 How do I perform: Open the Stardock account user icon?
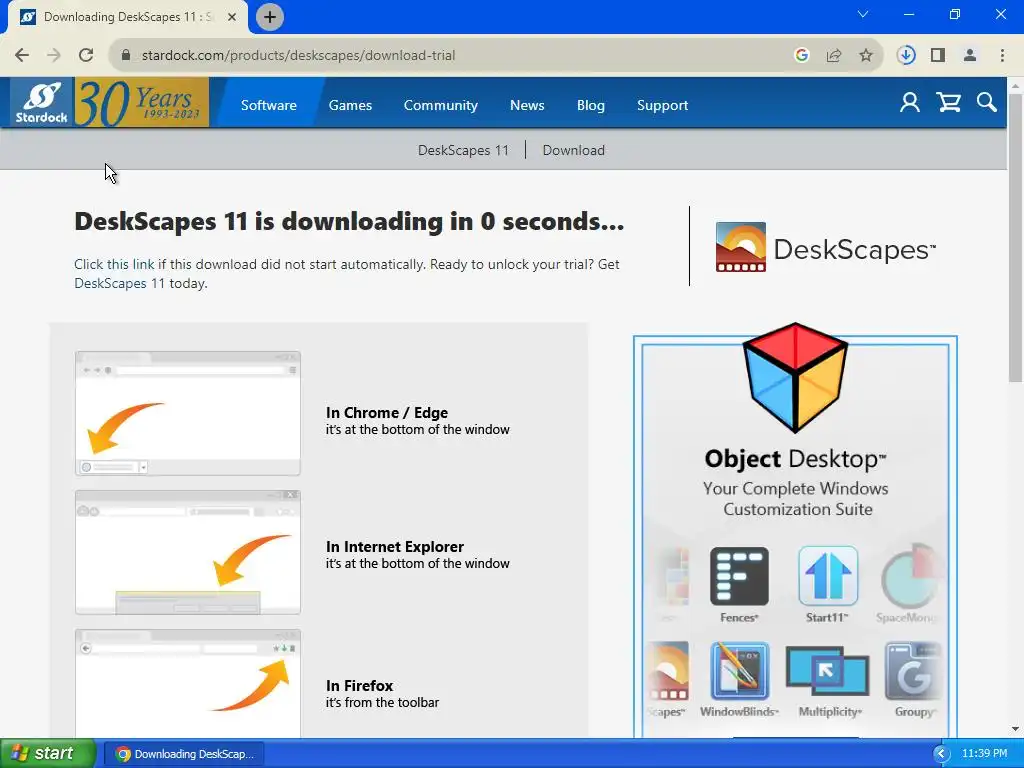[910, 103]
